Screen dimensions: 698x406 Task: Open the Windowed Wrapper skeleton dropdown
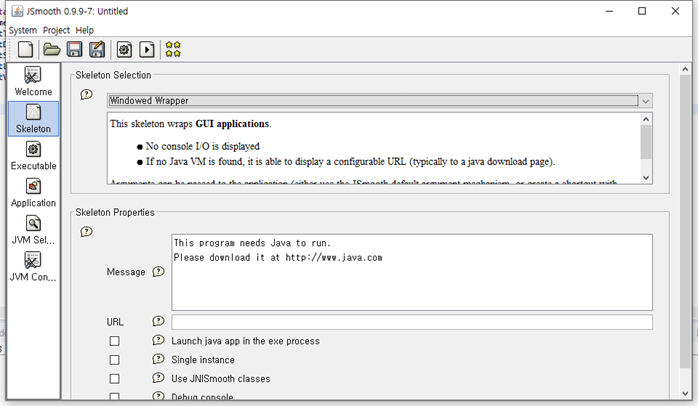[380, 101]
